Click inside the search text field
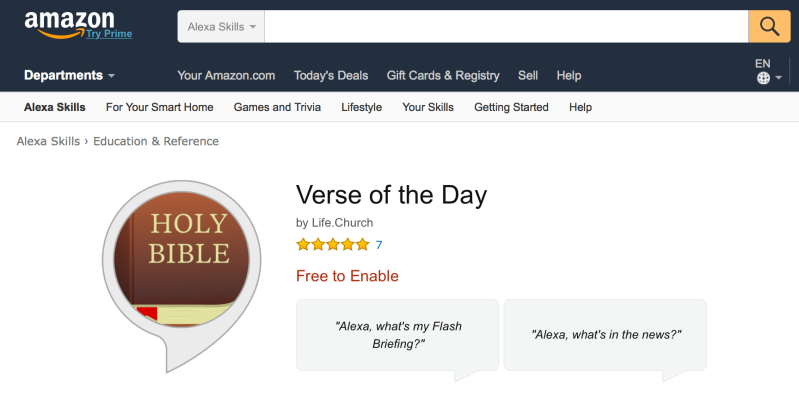Screen dimensions: 799x396 pos(506,27)
